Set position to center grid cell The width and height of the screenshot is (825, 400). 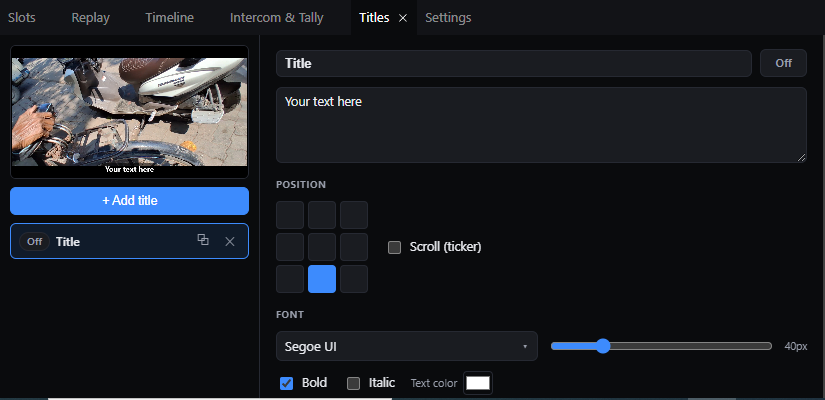[x=322, y=247]
